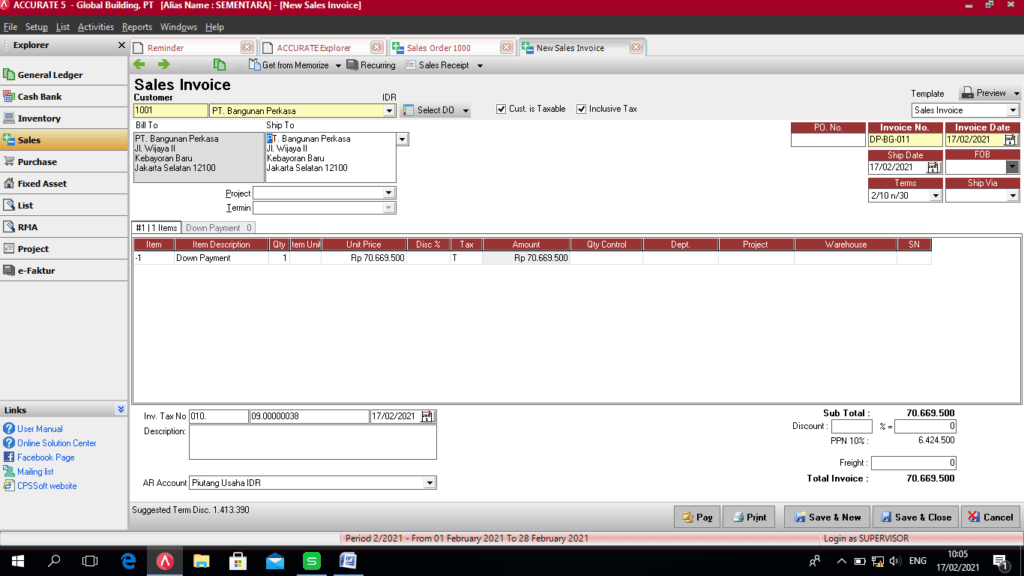Click into the Description text field
The image size is (1024, 576).
(312, 442)
